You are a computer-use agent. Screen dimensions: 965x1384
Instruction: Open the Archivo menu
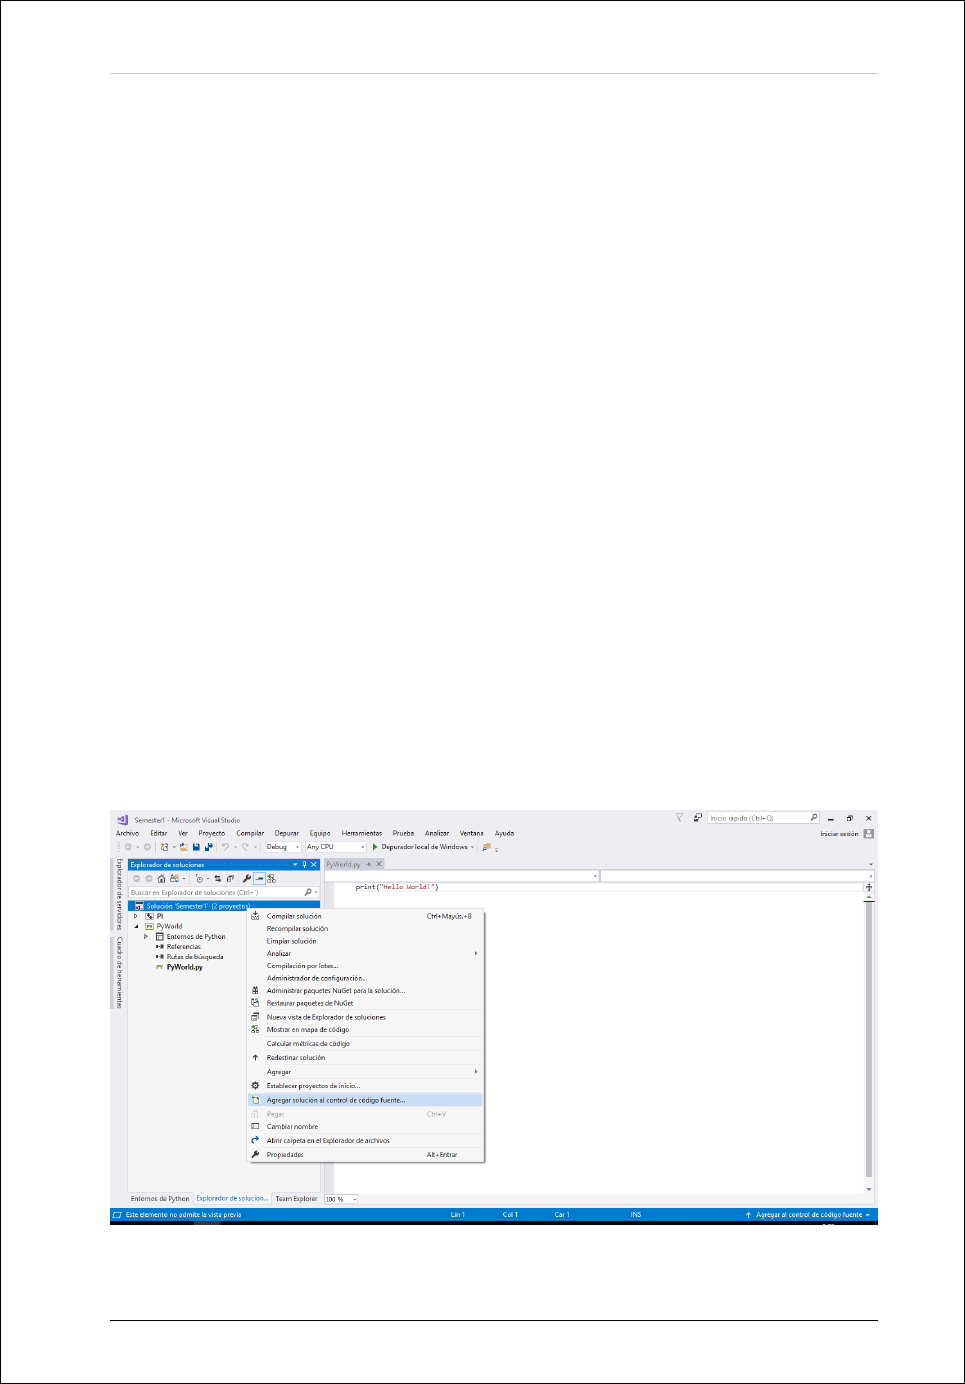pos(128,833)
